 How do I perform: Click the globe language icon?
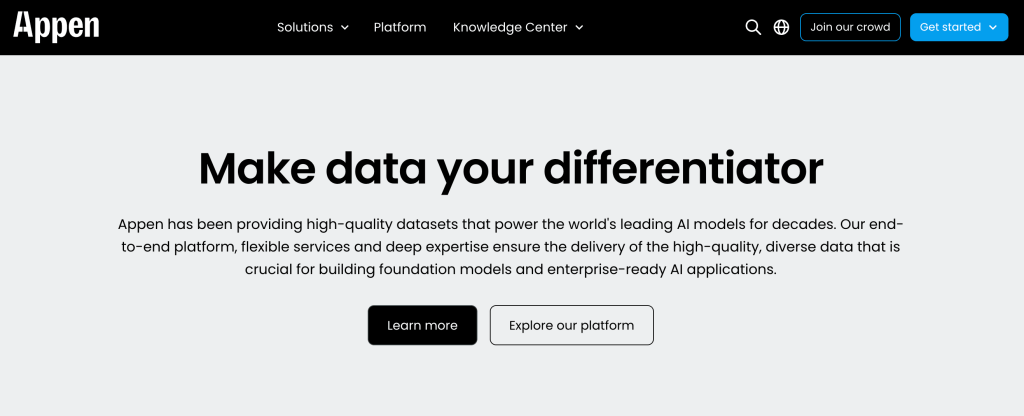pyautogui.click(x=782, y=27)
